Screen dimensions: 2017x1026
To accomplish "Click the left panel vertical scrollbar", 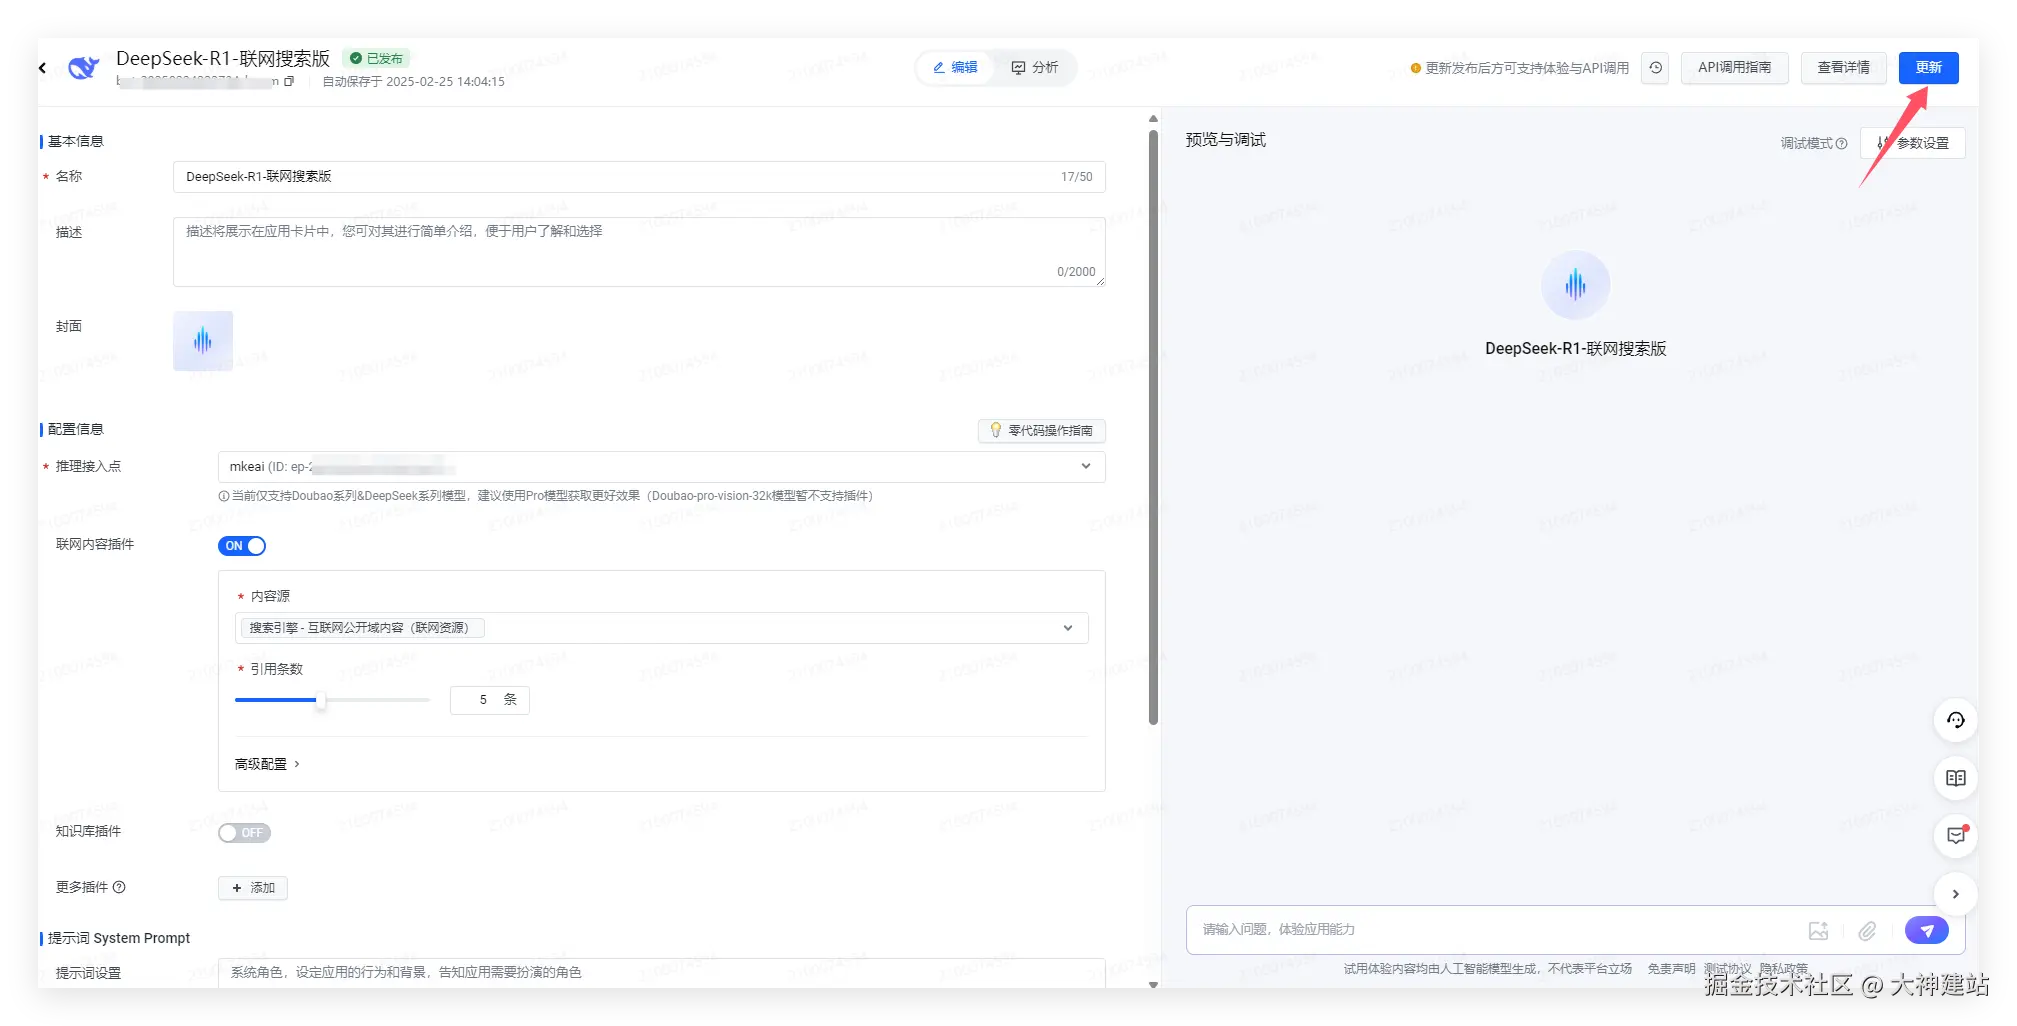I will coord(1153,427).
